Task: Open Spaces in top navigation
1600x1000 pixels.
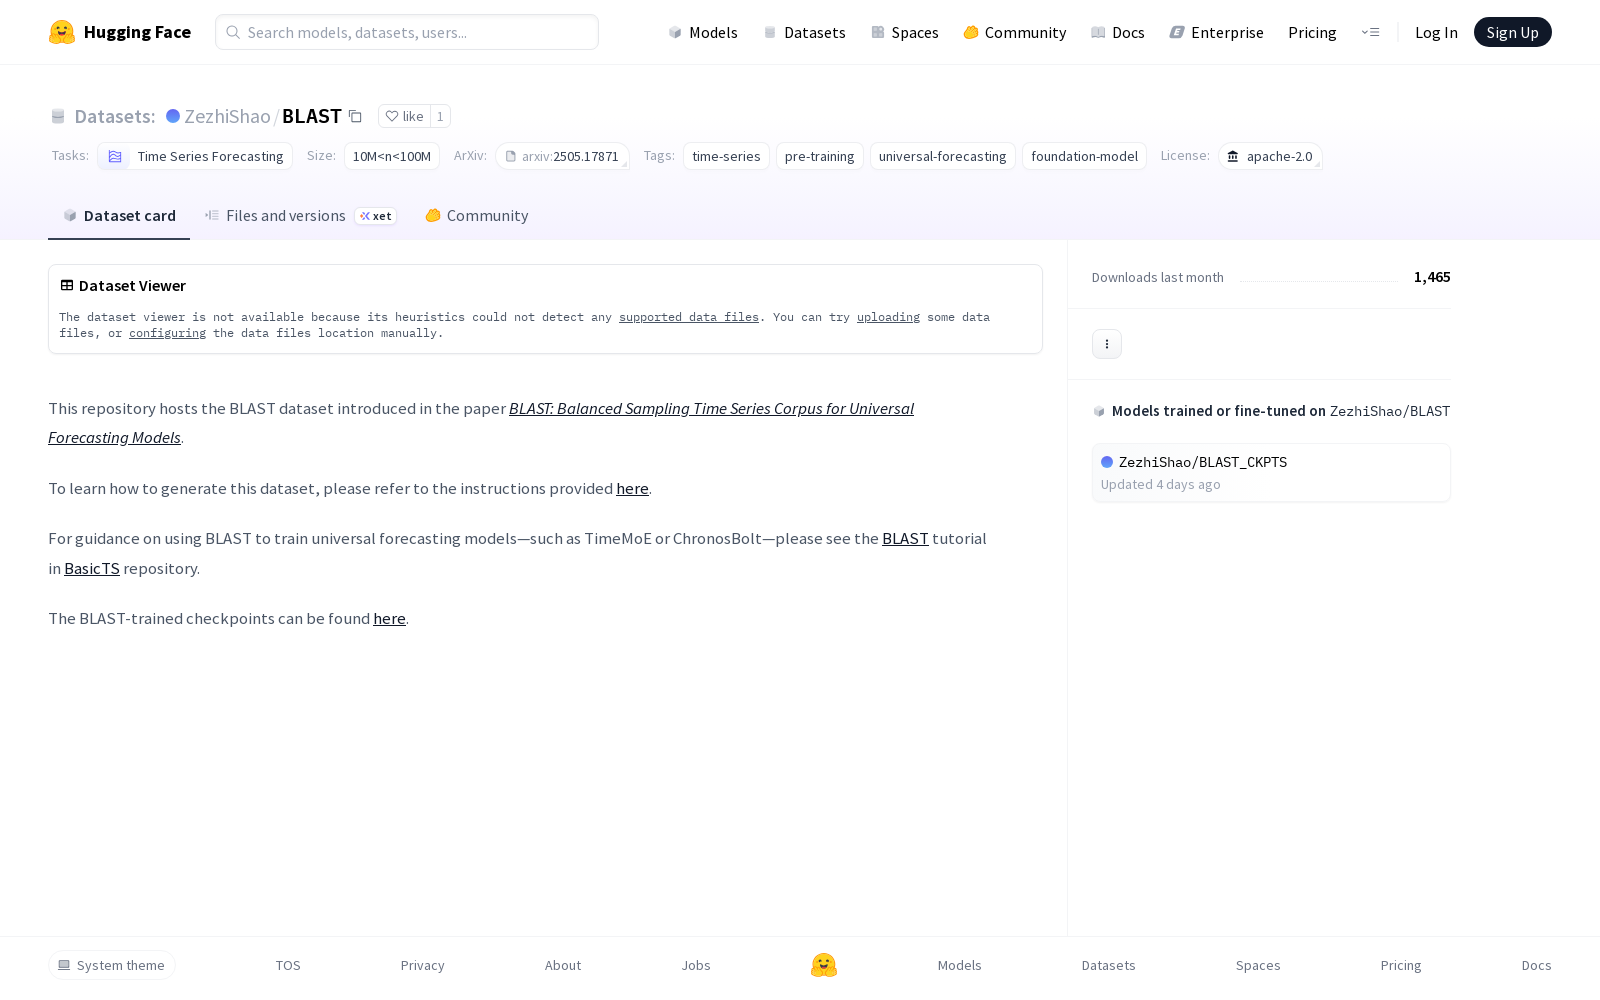Action: point(904,32)
